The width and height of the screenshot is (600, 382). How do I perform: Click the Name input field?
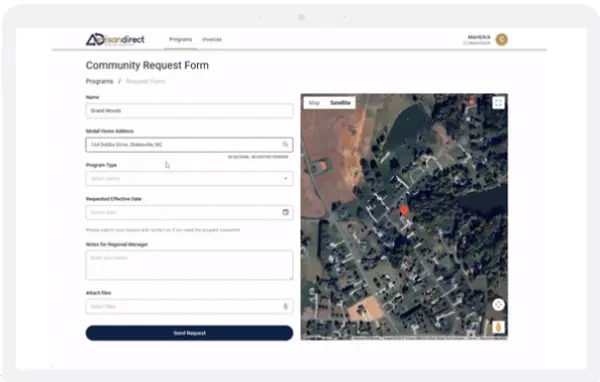189,111
